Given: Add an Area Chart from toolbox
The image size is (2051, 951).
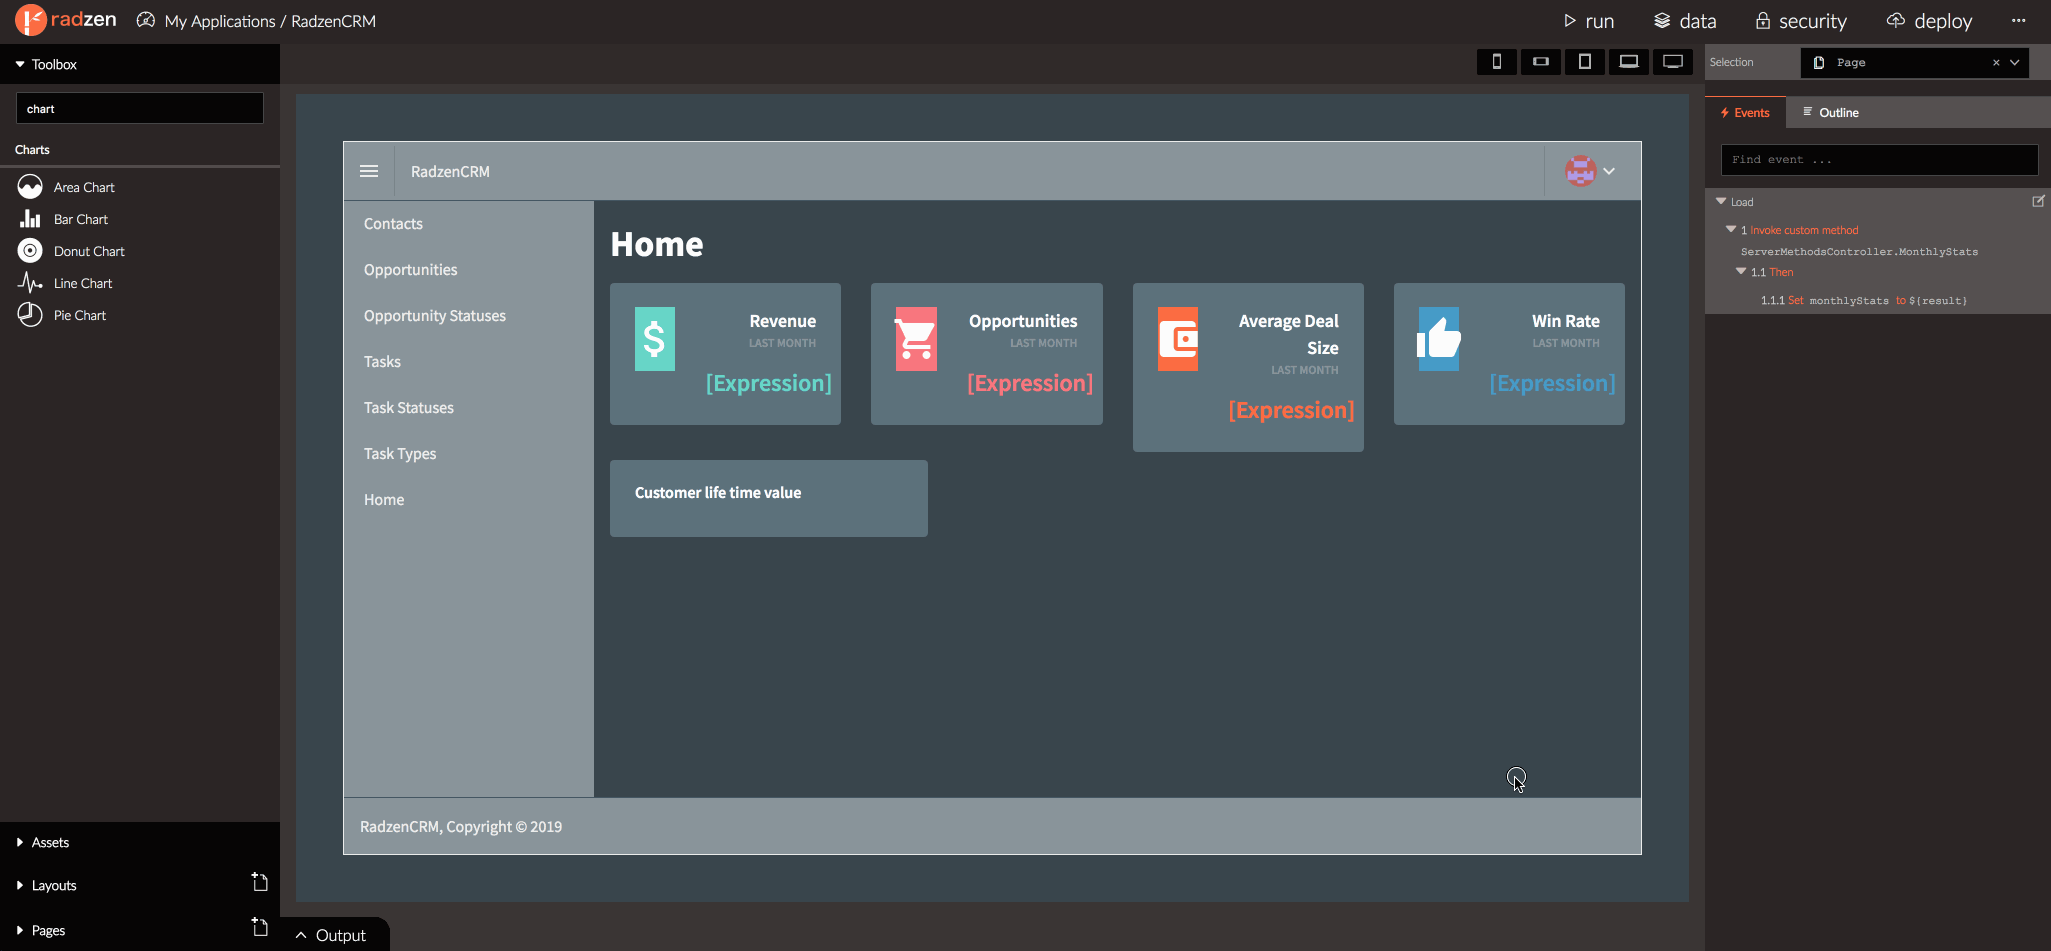Looking at the screenshot, I should [x=84, y=187].
